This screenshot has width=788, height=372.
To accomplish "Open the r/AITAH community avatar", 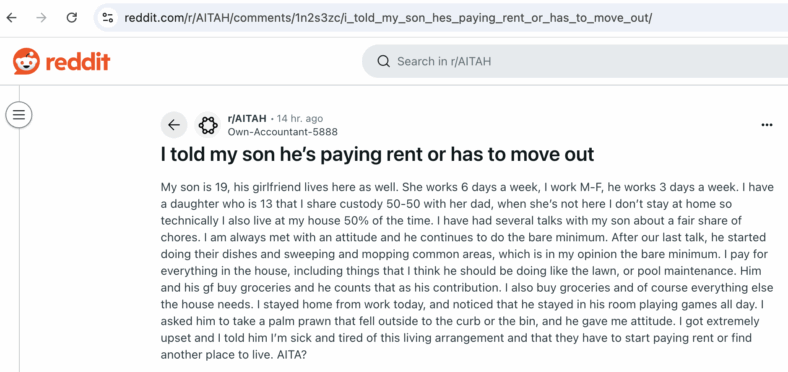I will (x=208, y=125).
